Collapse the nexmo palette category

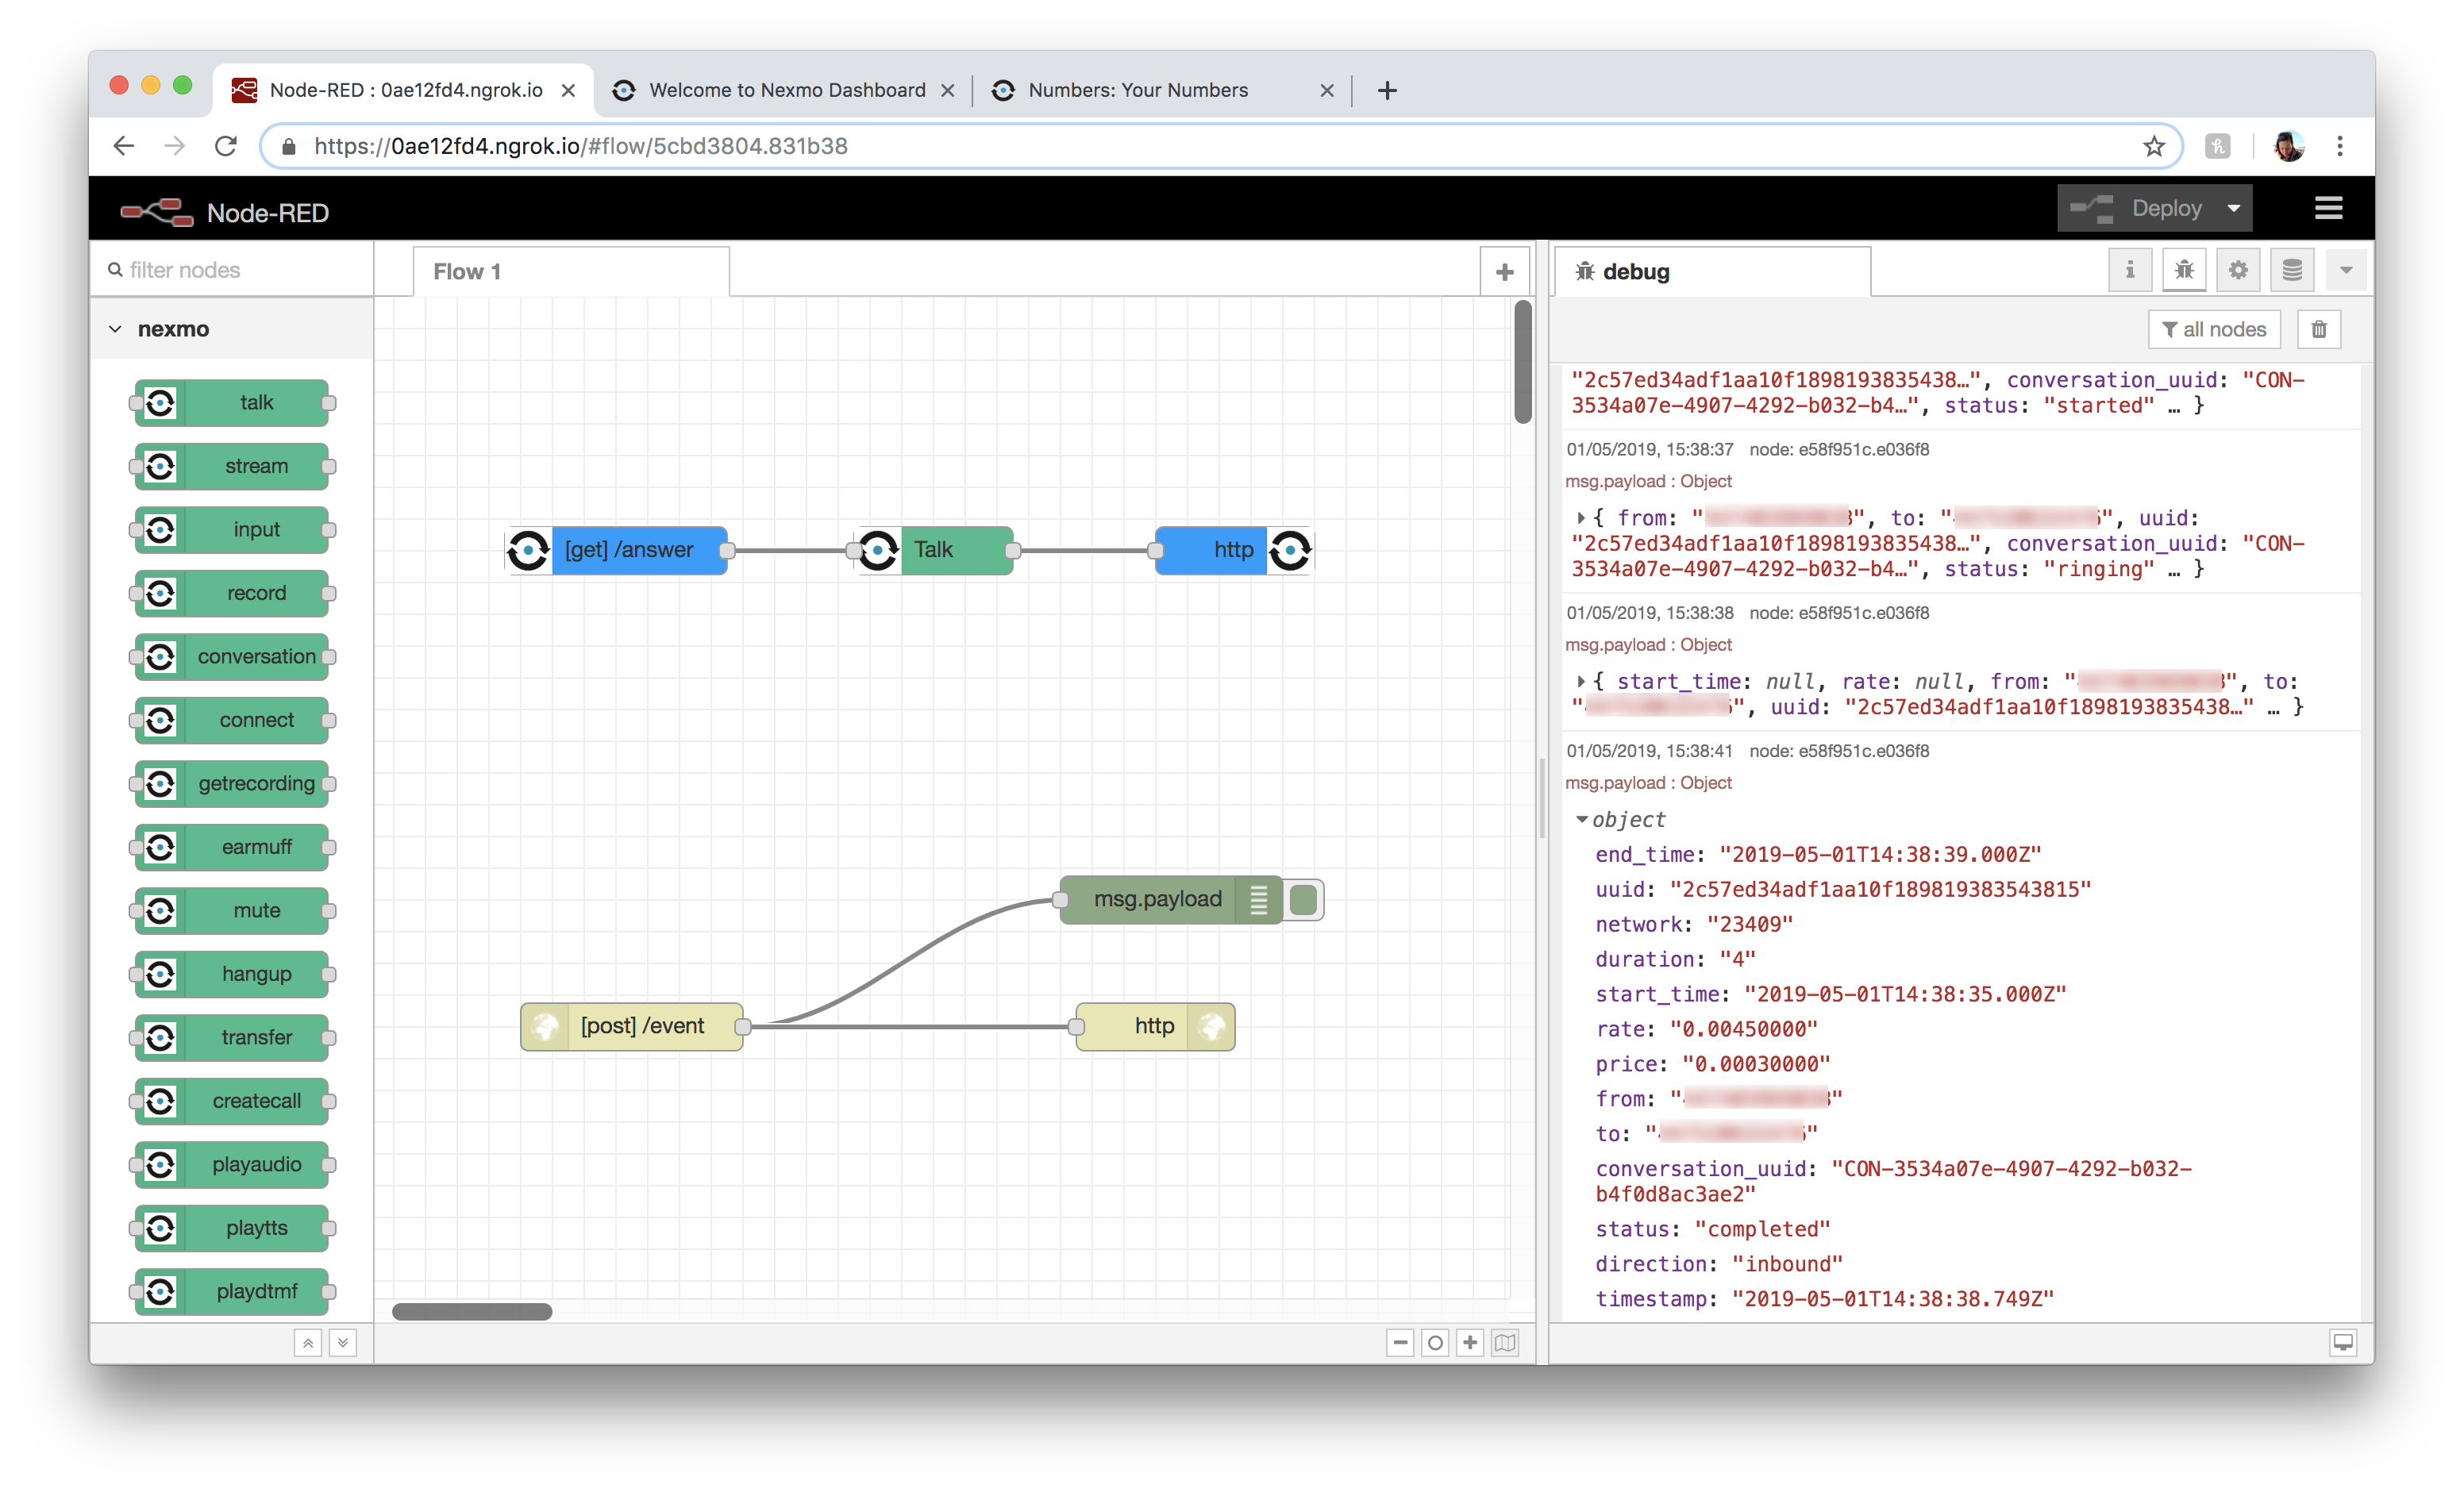tap(233, 329)
